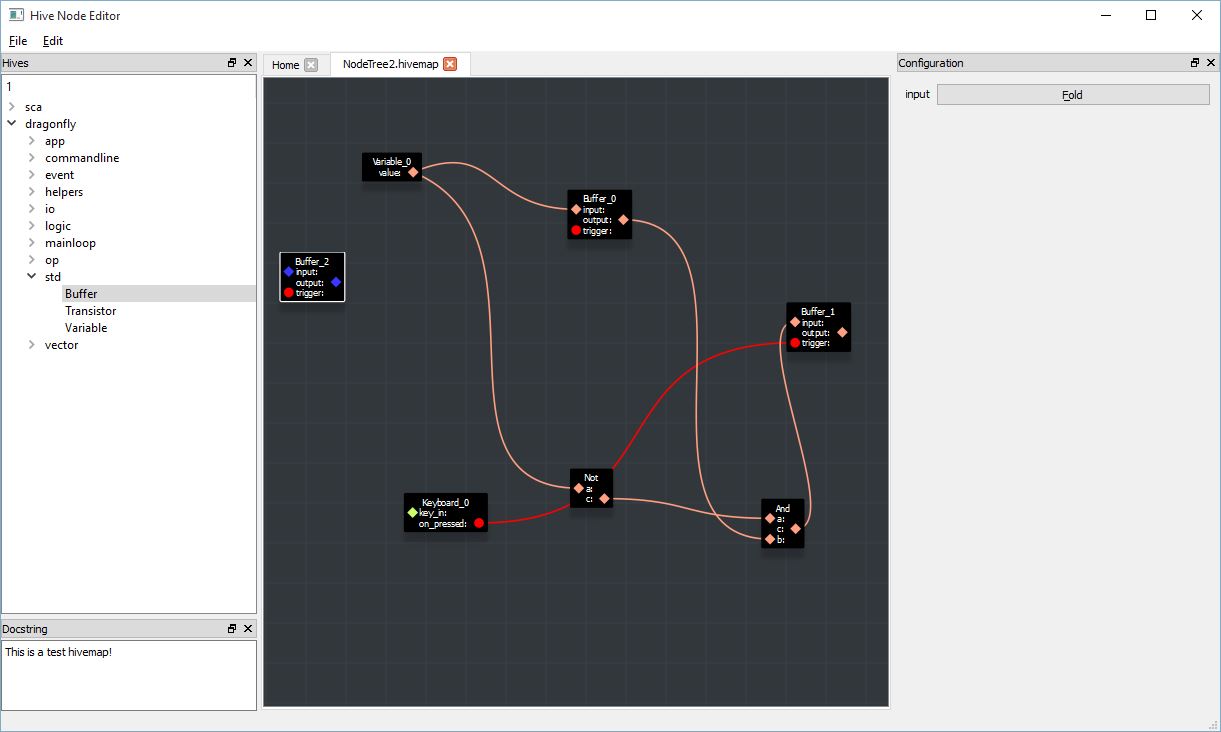The height and width of the screenshot is (732, 1221).
Task: Click Not node output c pin
Action: tap(604, 499)
